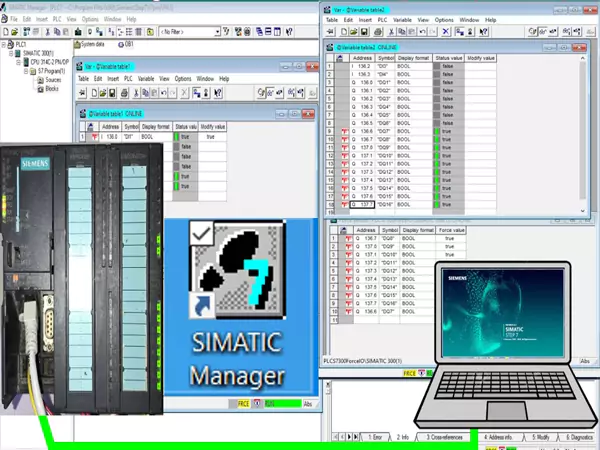This screenshot has height=450, width=600.
Task: Click Modify value "true" in Variable table1
Action: pos(210,137)
